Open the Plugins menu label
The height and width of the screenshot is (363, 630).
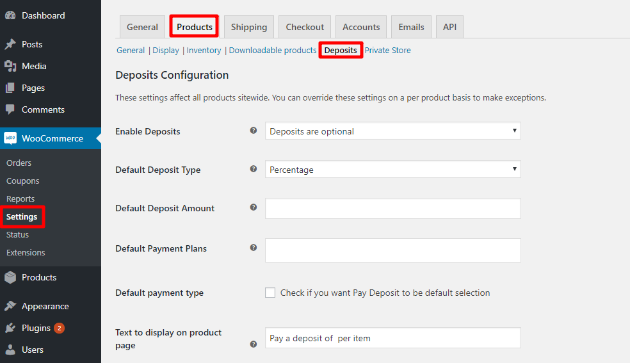[x=36, y=328]
